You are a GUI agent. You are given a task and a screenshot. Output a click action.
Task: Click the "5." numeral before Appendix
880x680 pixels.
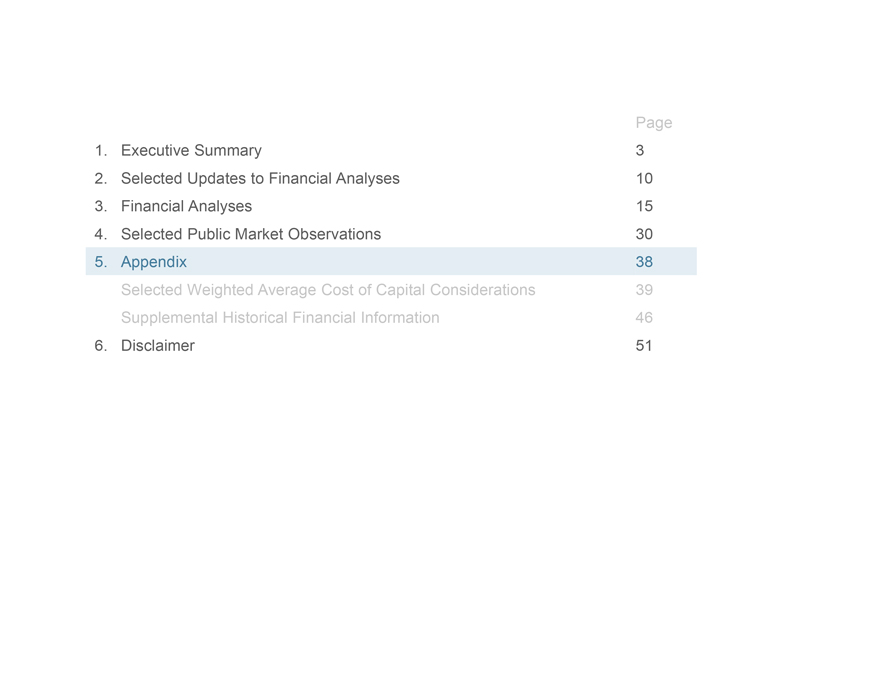point(101,263)
